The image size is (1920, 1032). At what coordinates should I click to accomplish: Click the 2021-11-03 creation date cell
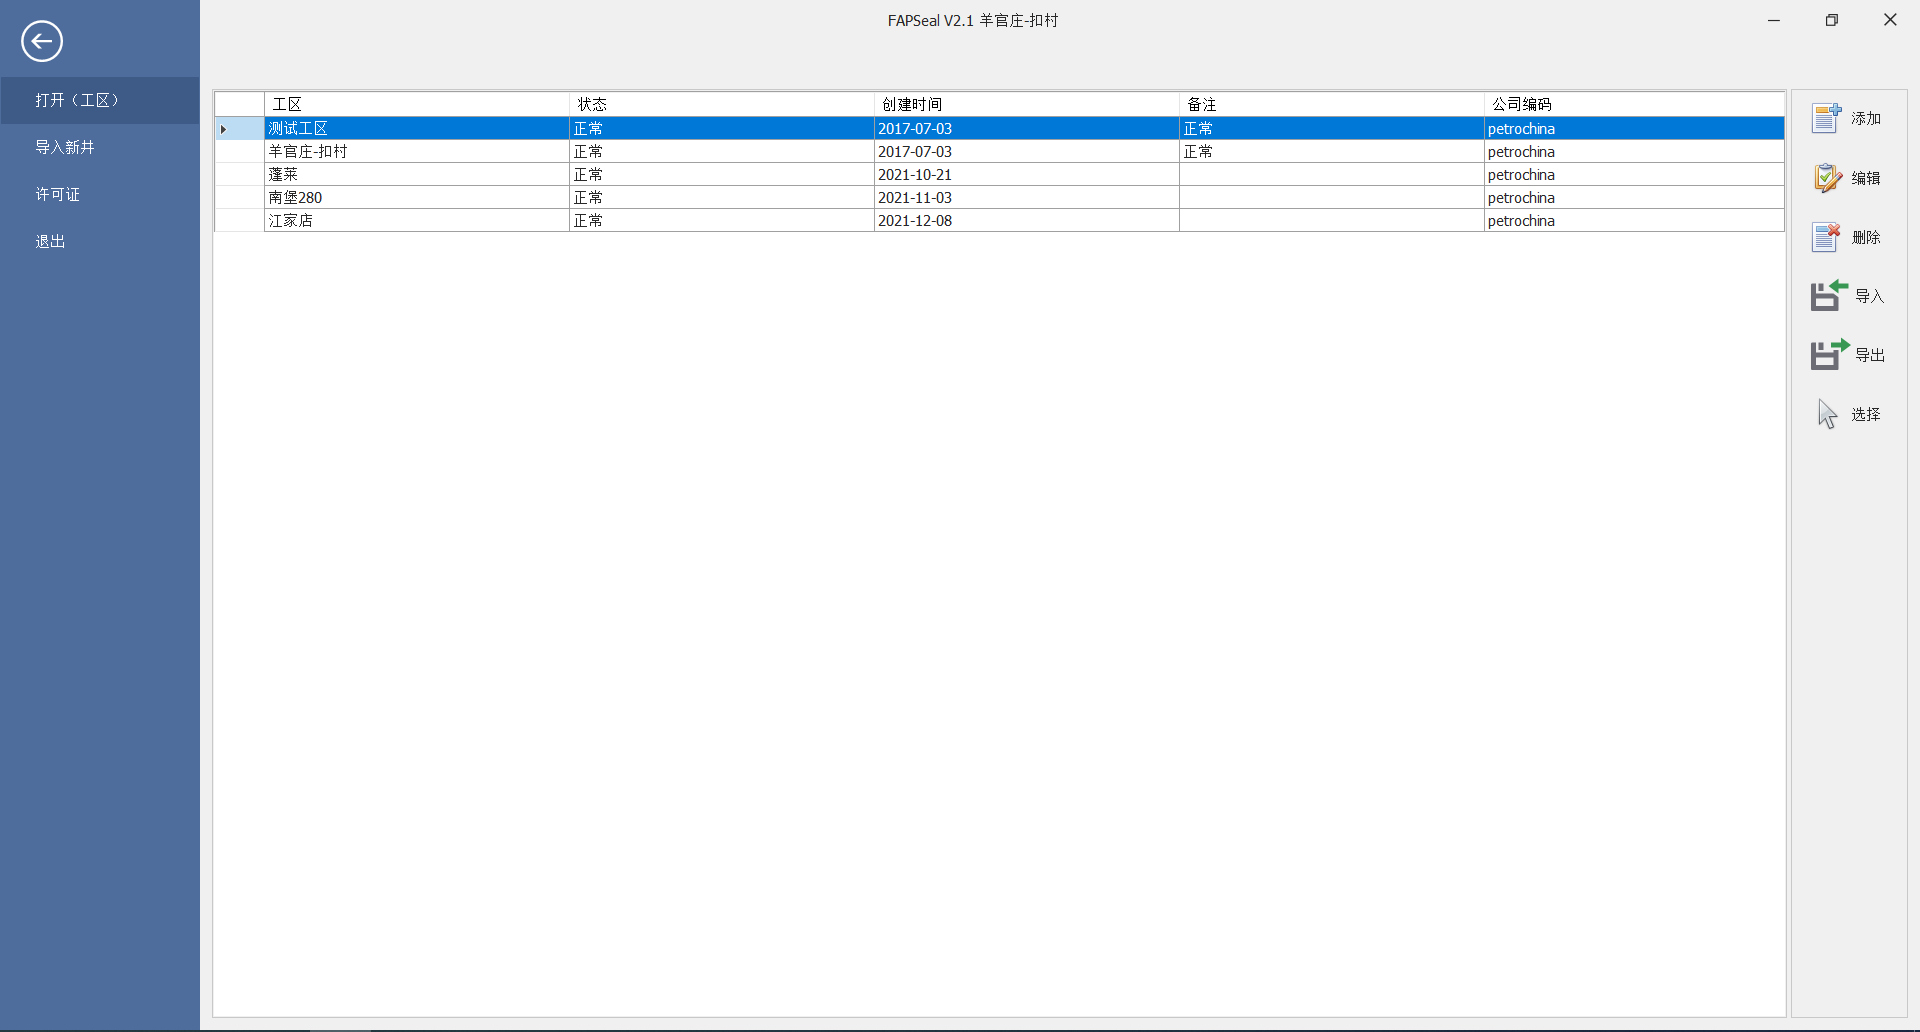1027,197
